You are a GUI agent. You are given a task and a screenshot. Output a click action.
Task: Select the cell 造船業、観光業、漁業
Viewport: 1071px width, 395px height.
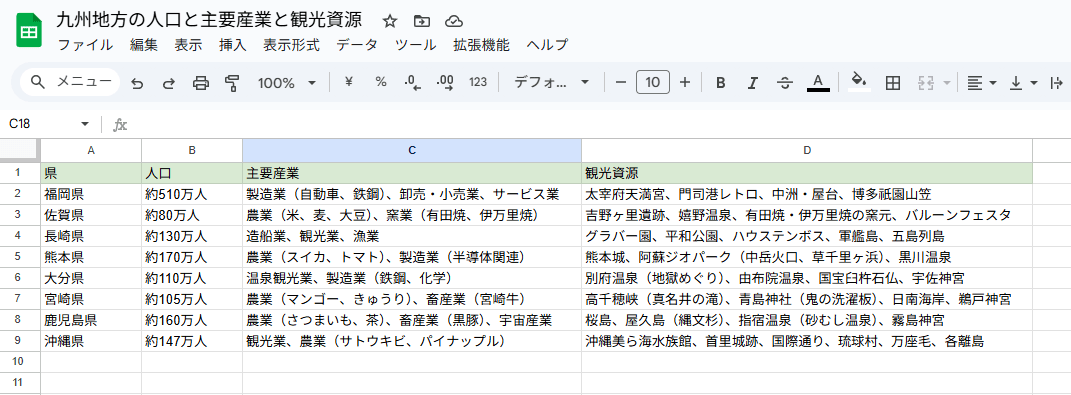coord(412,236)
